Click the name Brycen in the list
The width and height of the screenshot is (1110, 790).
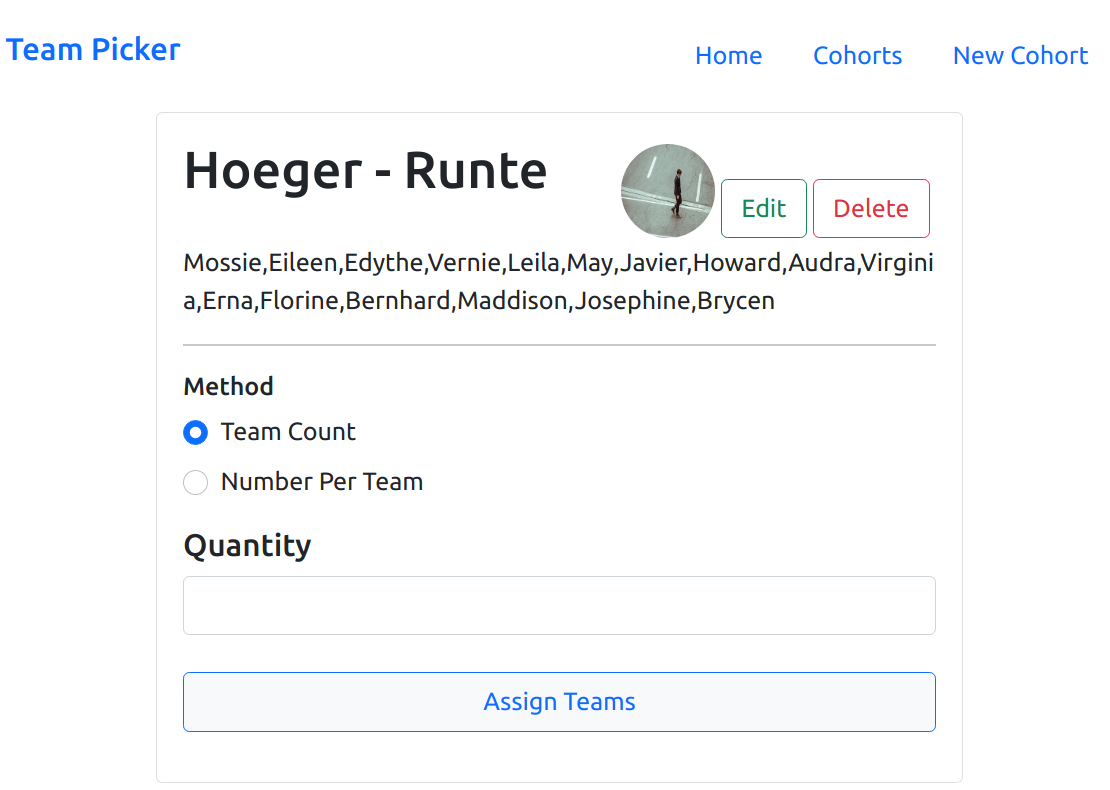[737, 300]
